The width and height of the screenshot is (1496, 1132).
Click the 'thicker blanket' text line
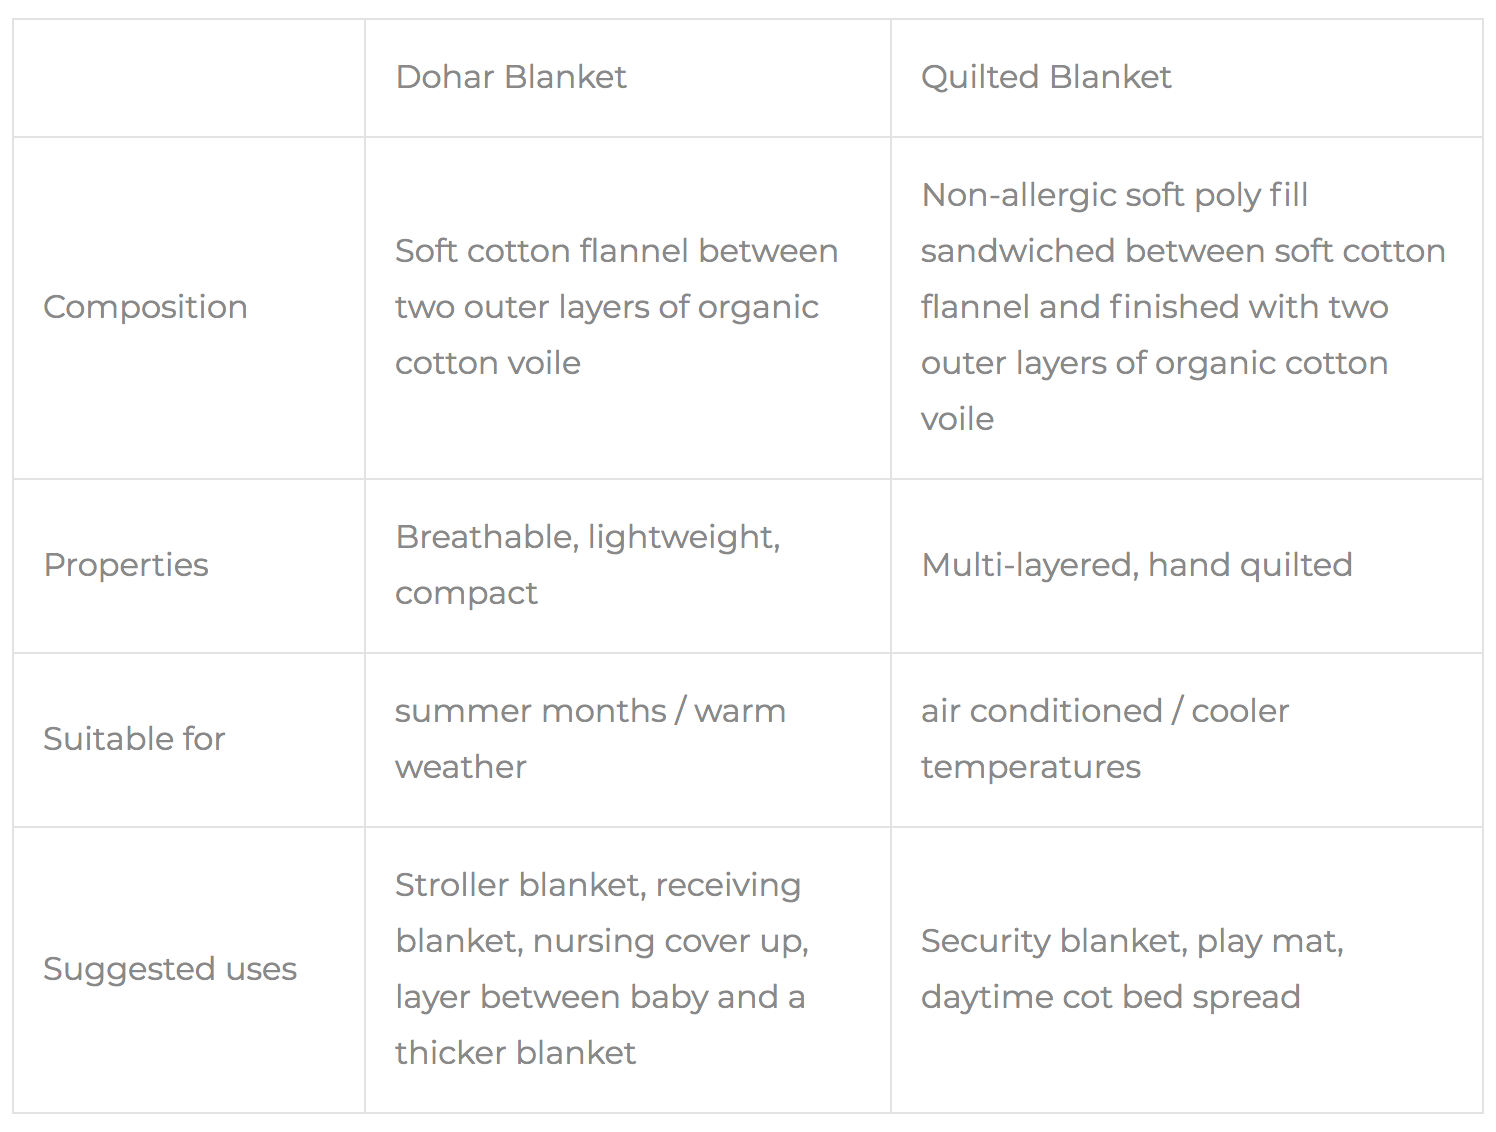[515, 1053]
